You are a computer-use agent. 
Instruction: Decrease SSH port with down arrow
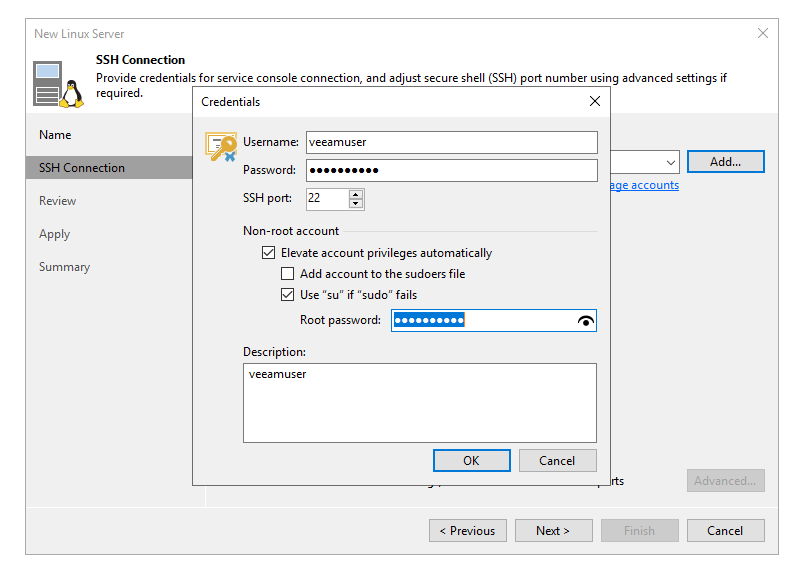(356, 204)
